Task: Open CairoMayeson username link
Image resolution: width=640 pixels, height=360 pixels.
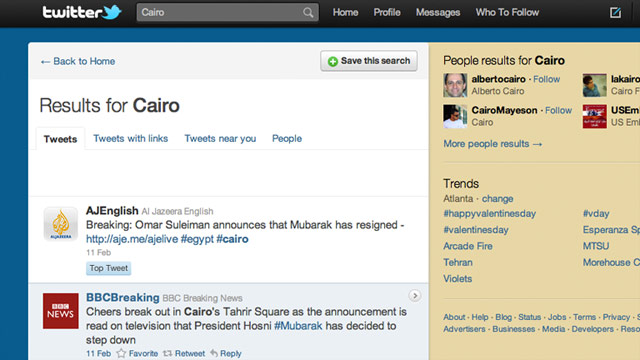Action: click(x=504, y=110)
